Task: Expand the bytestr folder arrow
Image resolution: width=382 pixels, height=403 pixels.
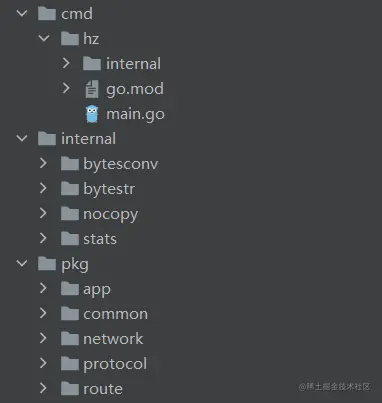Action: tap(43, 188)
